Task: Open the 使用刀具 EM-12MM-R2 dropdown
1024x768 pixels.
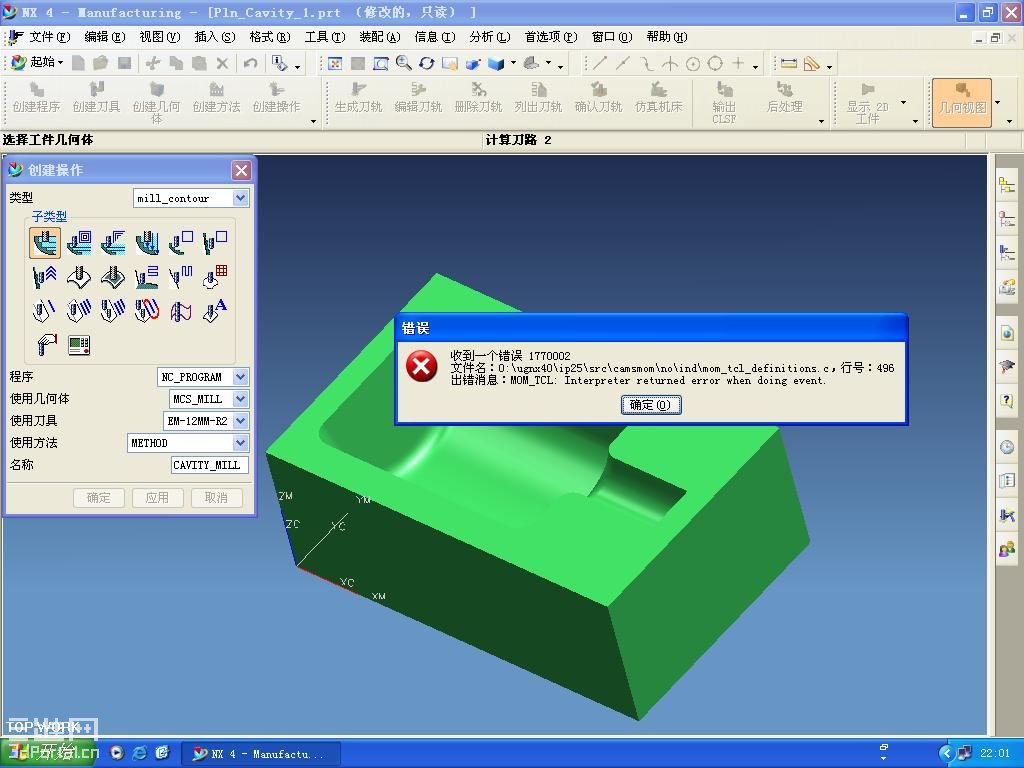Action: click(x=240, y=421)
